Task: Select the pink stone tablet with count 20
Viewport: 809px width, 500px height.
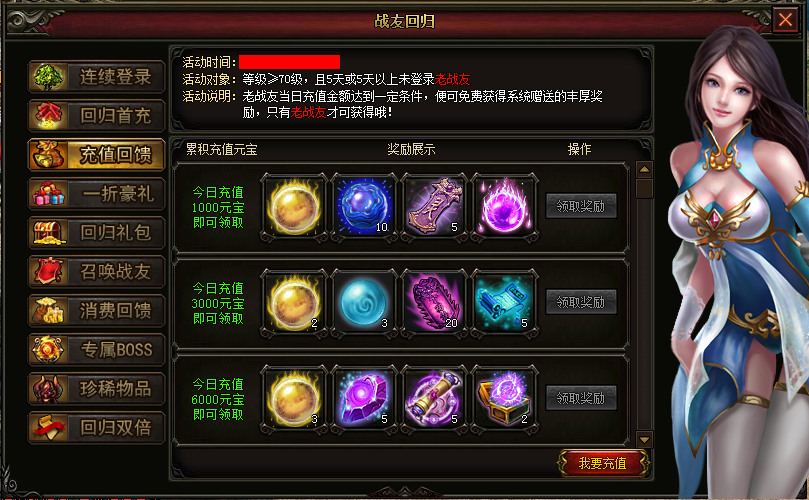Action: tap(434, 303)
